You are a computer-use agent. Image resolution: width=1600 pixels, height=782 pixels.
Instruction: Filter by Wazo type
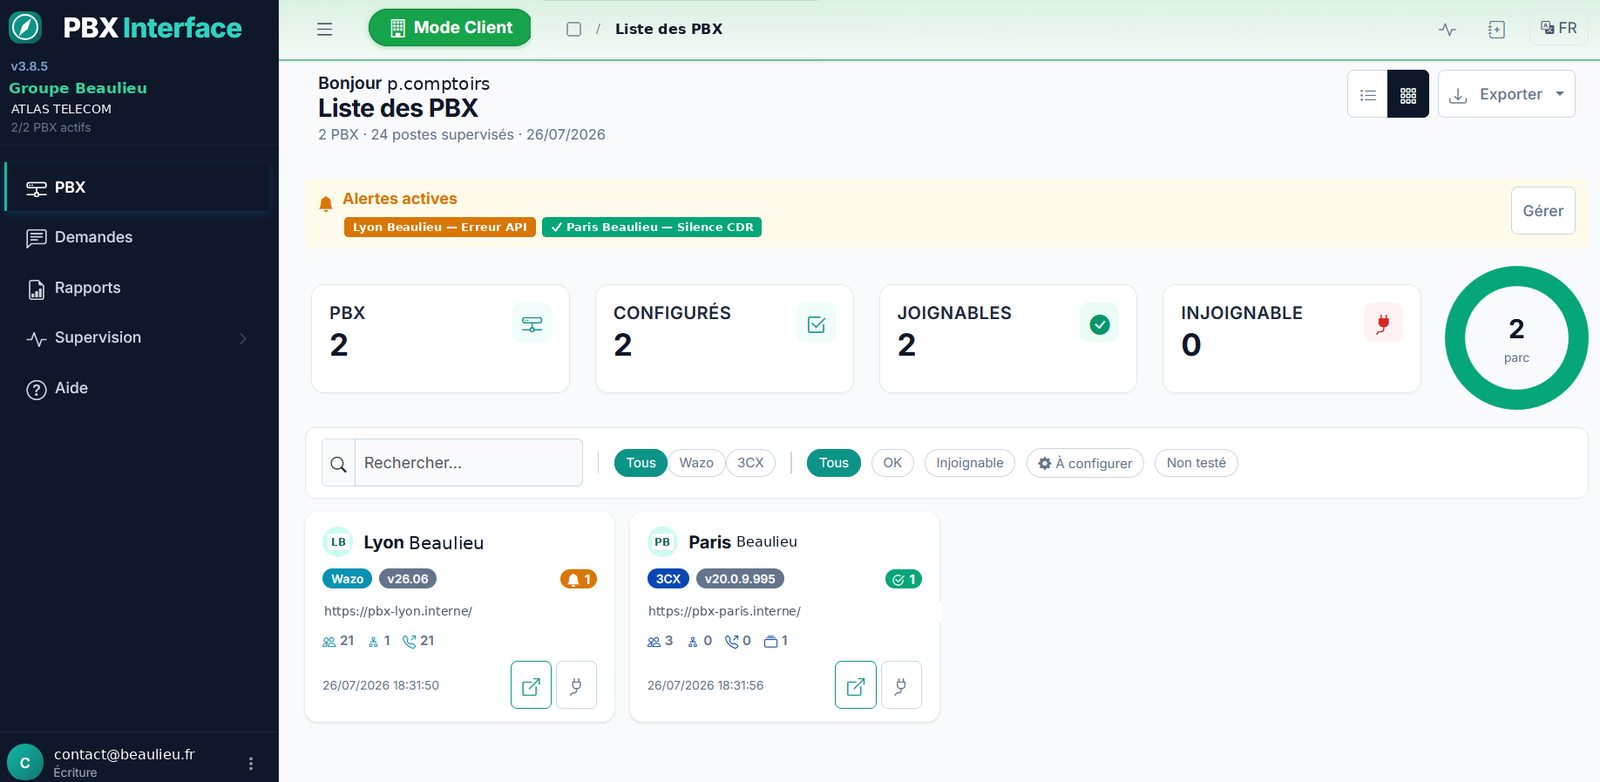pos(696,463)
